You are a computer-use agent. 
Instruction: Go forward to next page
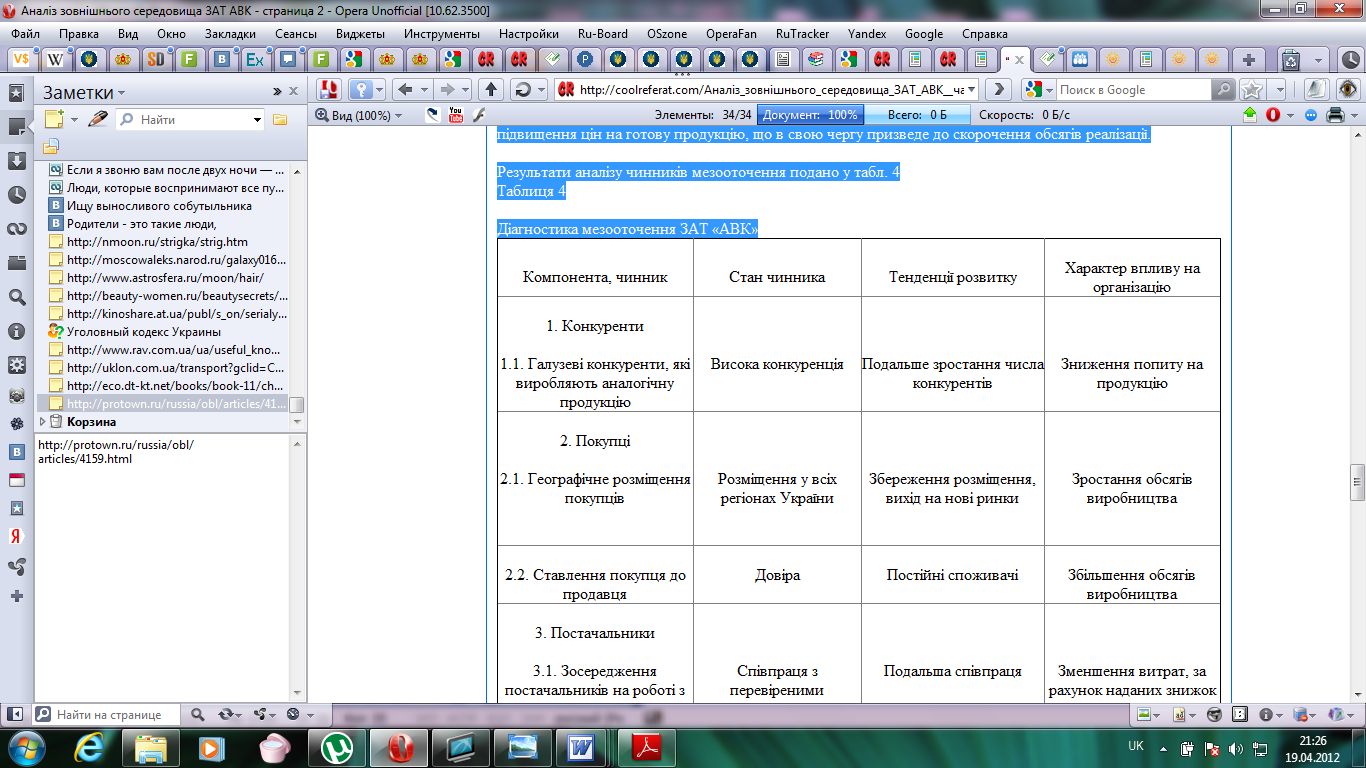pos(447,89)
